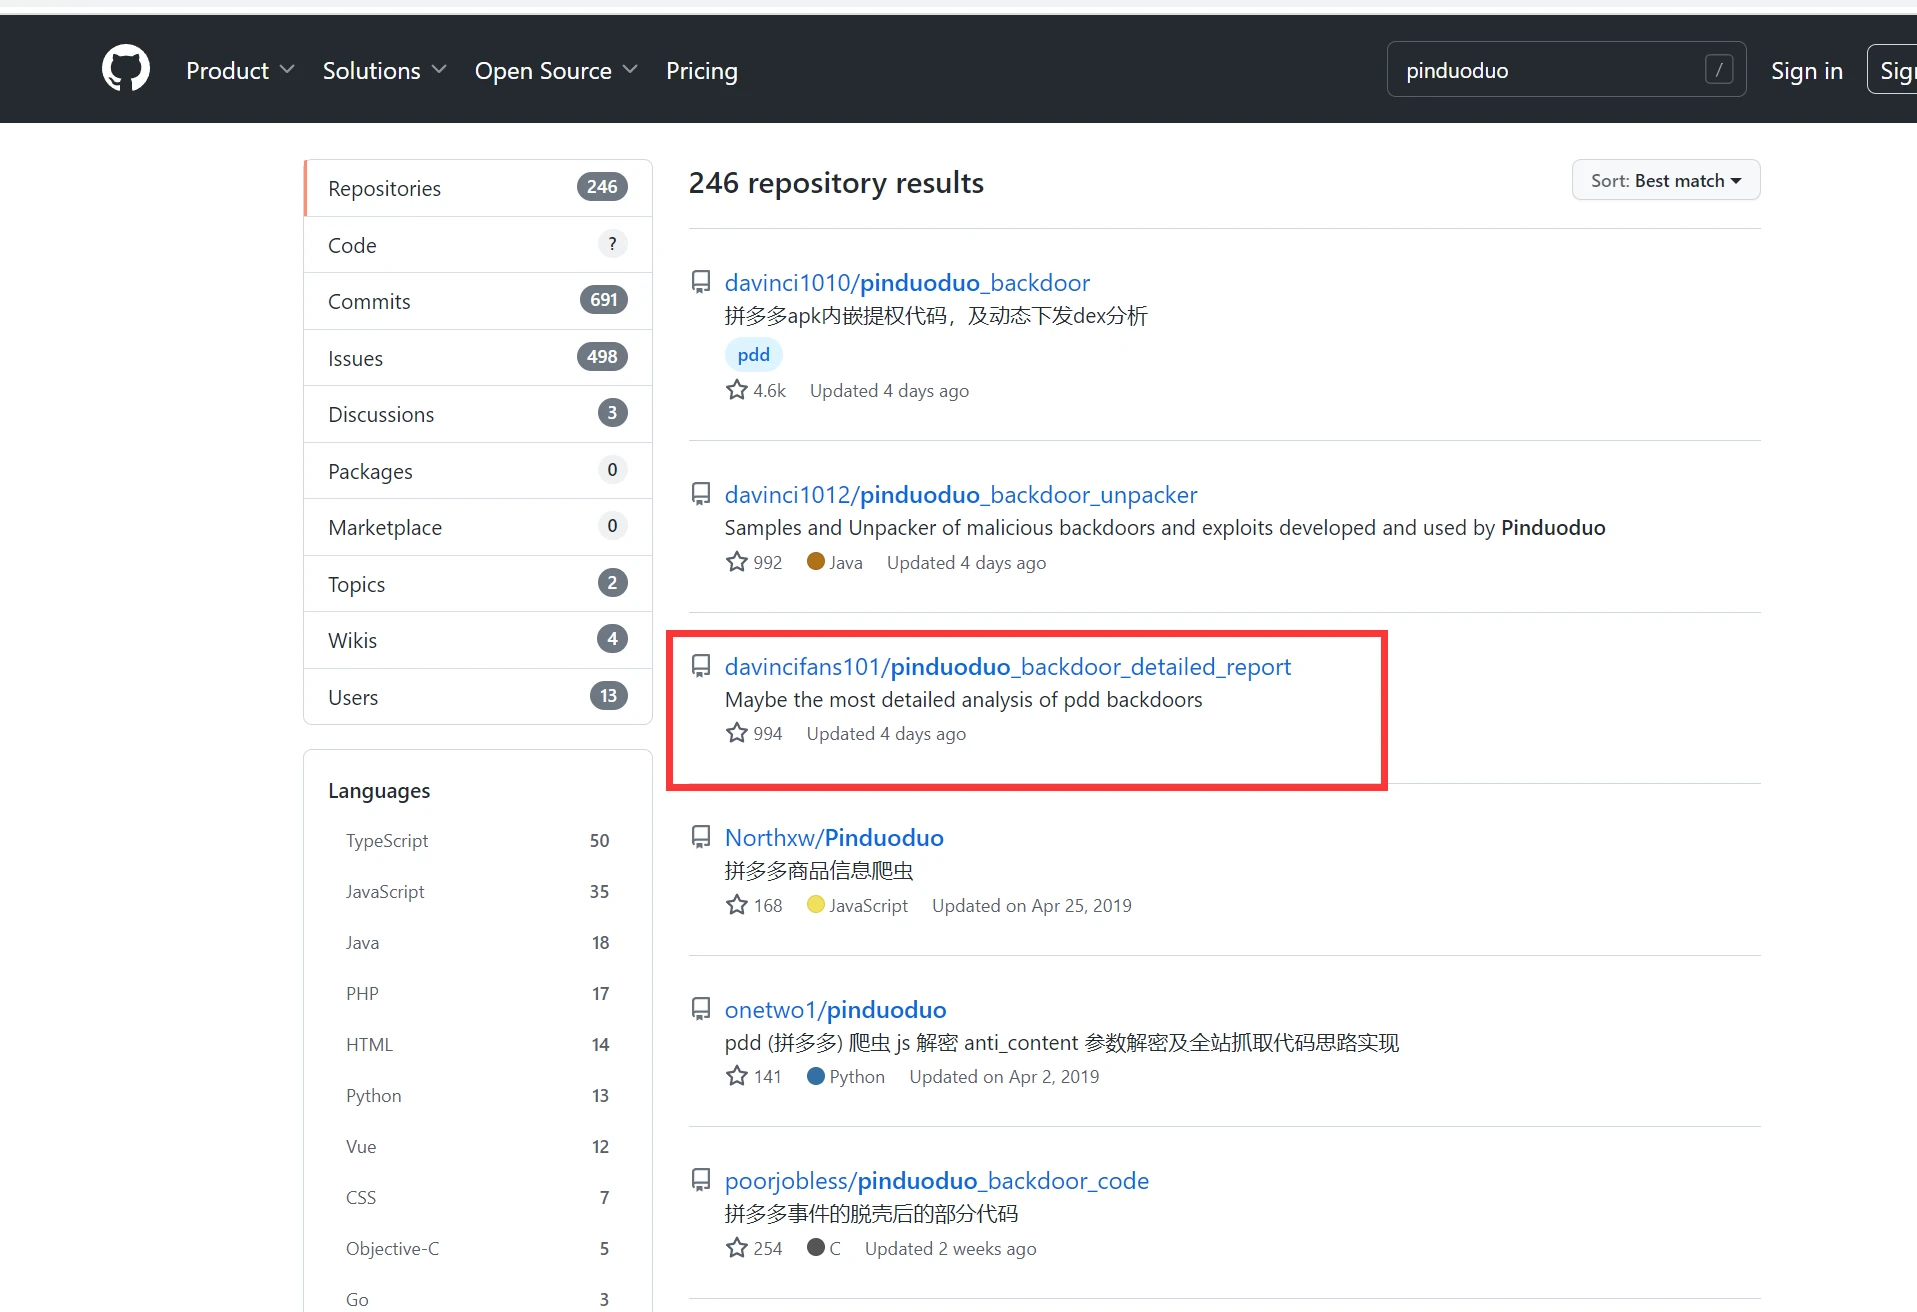Screen dimensions: 1917x1312
Task: Expand the Product menu
Action: tap(240, 71)
